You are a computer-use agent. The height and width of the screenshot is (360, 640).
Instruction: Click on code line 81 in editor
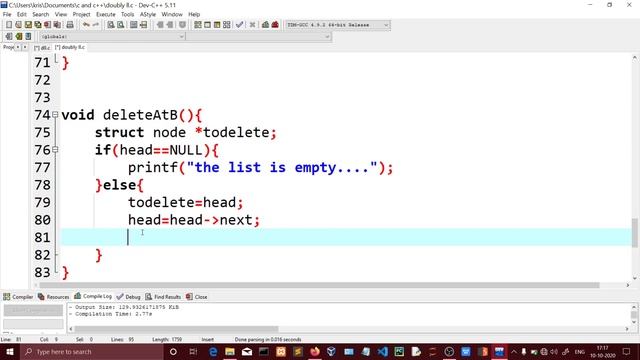pyautogui.click(x=346, y=237)
